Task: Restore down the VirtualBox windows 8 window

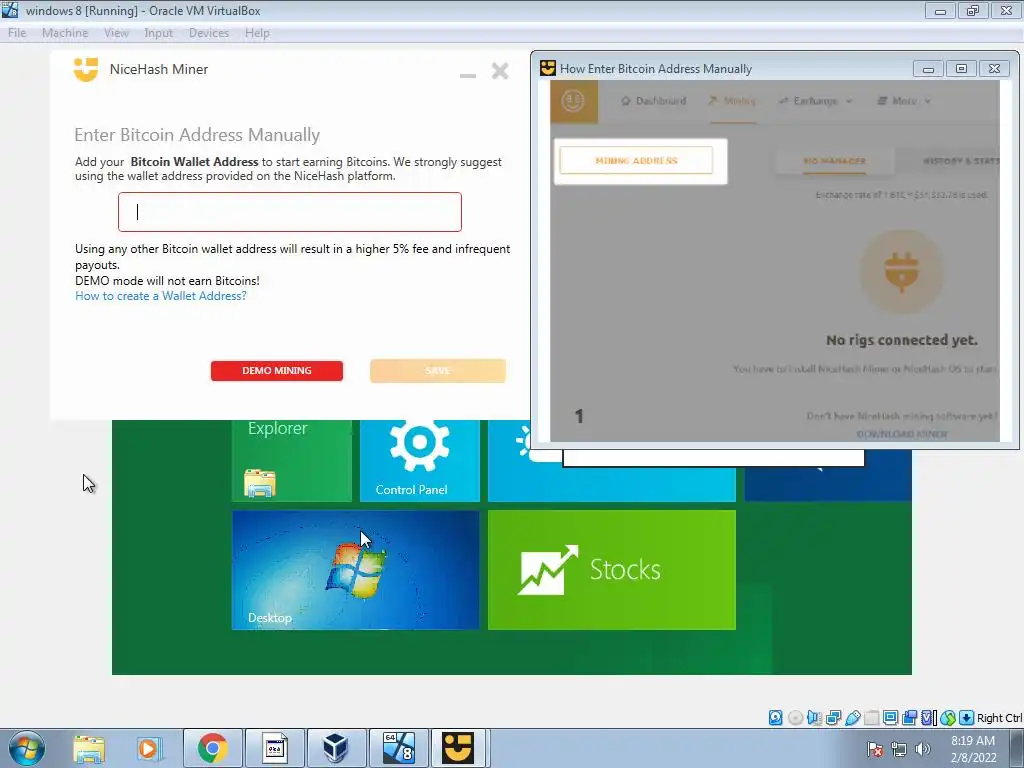Action: (x=973, y=11)
